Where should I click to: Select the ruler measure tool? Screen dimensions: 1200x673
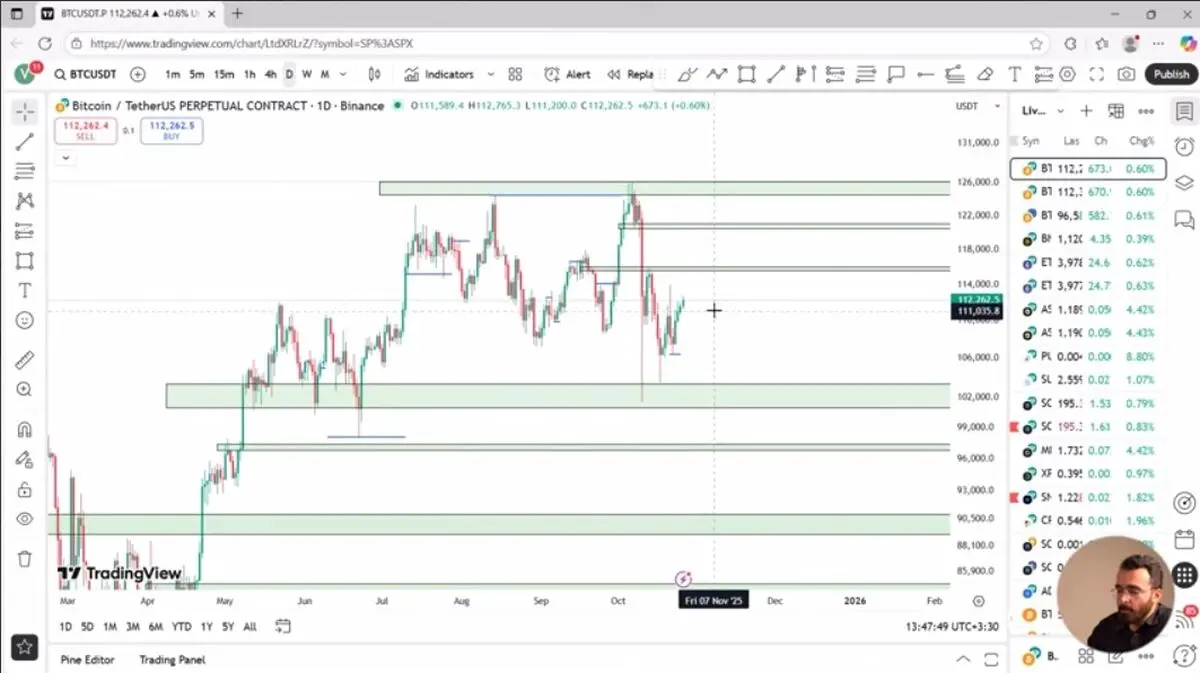tap(25, 359)
